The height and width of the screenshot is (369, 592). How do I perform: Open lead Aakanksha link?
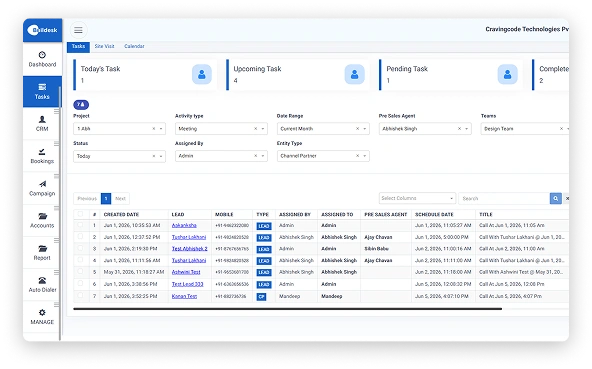[x=184, y=225]
